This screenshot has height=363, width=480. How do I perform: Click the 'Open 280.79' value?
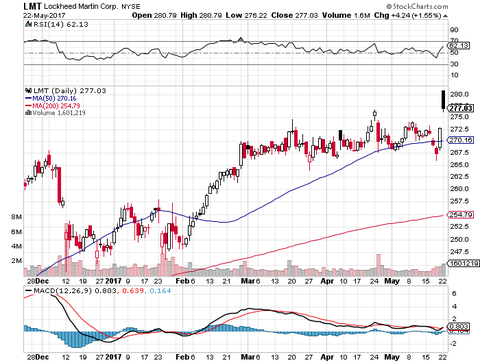click(154, 15)
